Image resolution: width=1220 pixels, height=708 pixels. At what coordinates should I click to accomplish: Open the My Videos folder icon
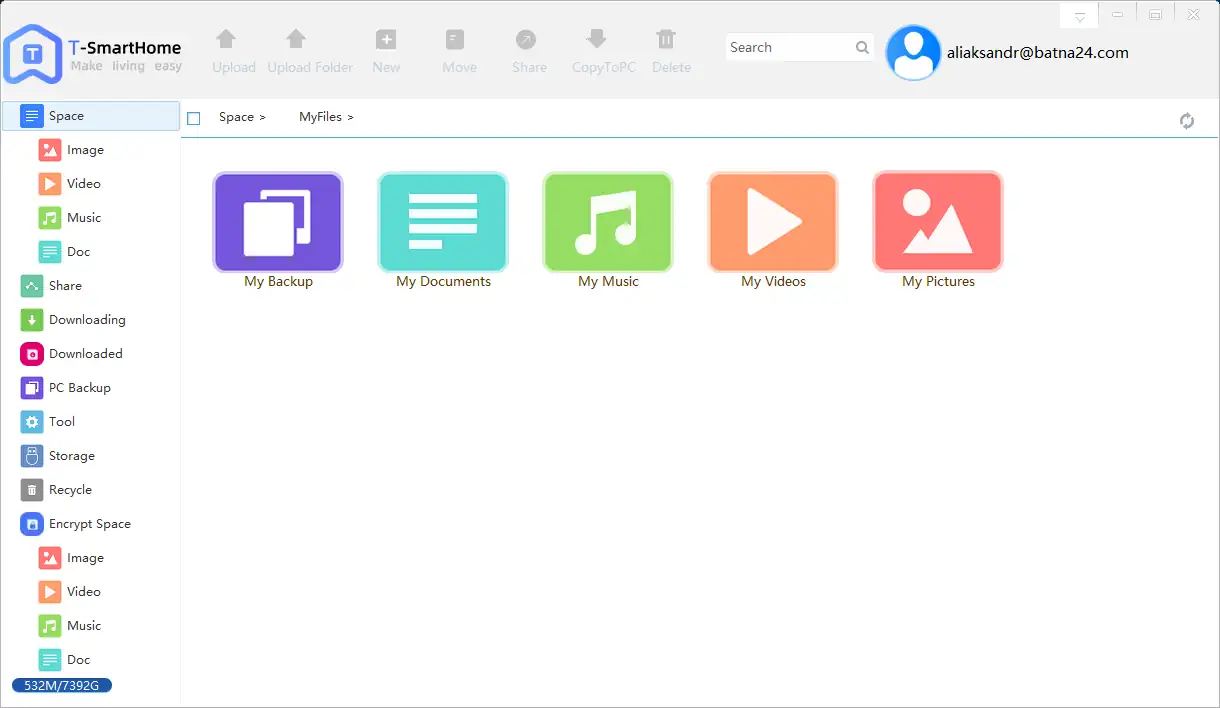pos(773,222)
